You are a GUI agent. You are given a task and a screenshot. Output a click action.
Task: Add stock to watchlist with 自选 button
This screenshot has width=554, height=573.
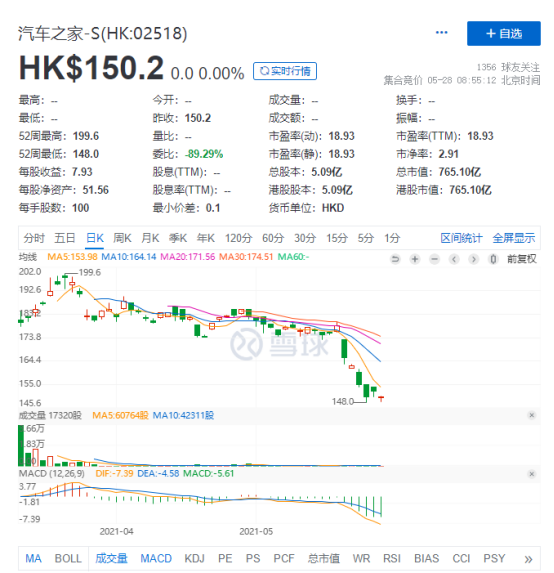(504, 34)
